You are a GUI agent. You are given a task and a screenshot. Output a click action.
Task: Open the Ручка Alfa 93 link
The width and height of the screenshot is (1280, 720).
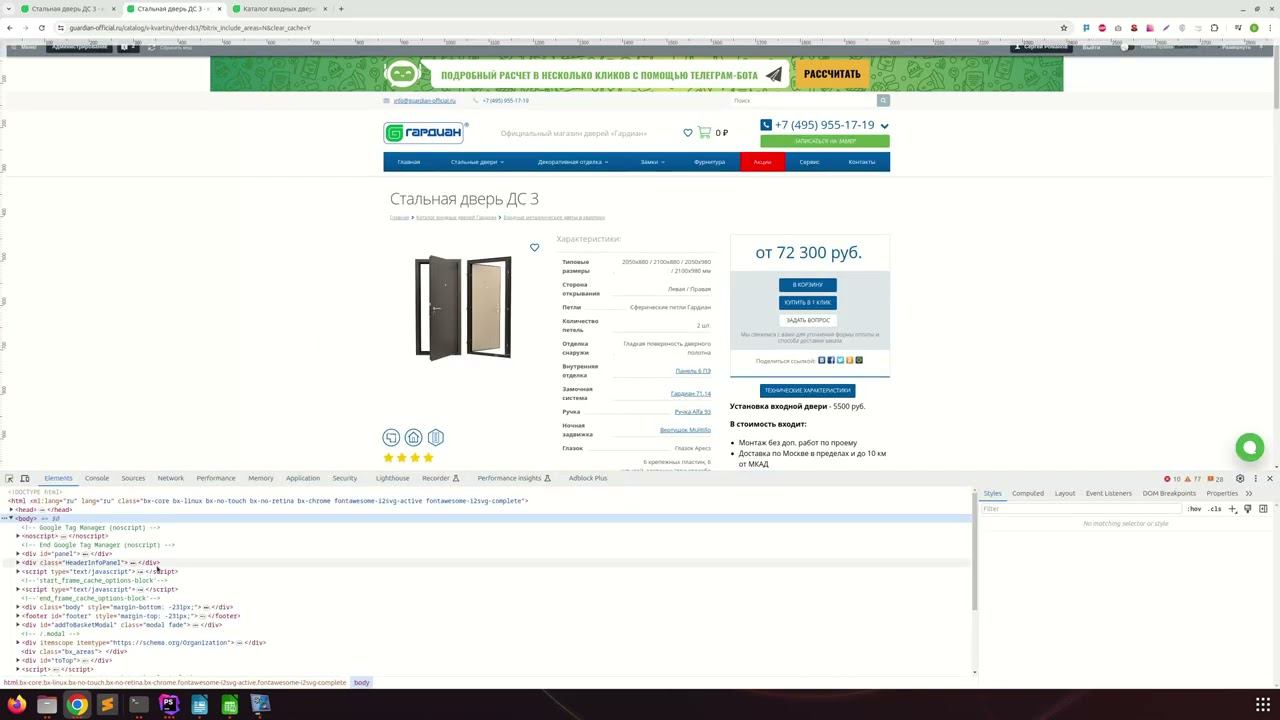point(693,412)
